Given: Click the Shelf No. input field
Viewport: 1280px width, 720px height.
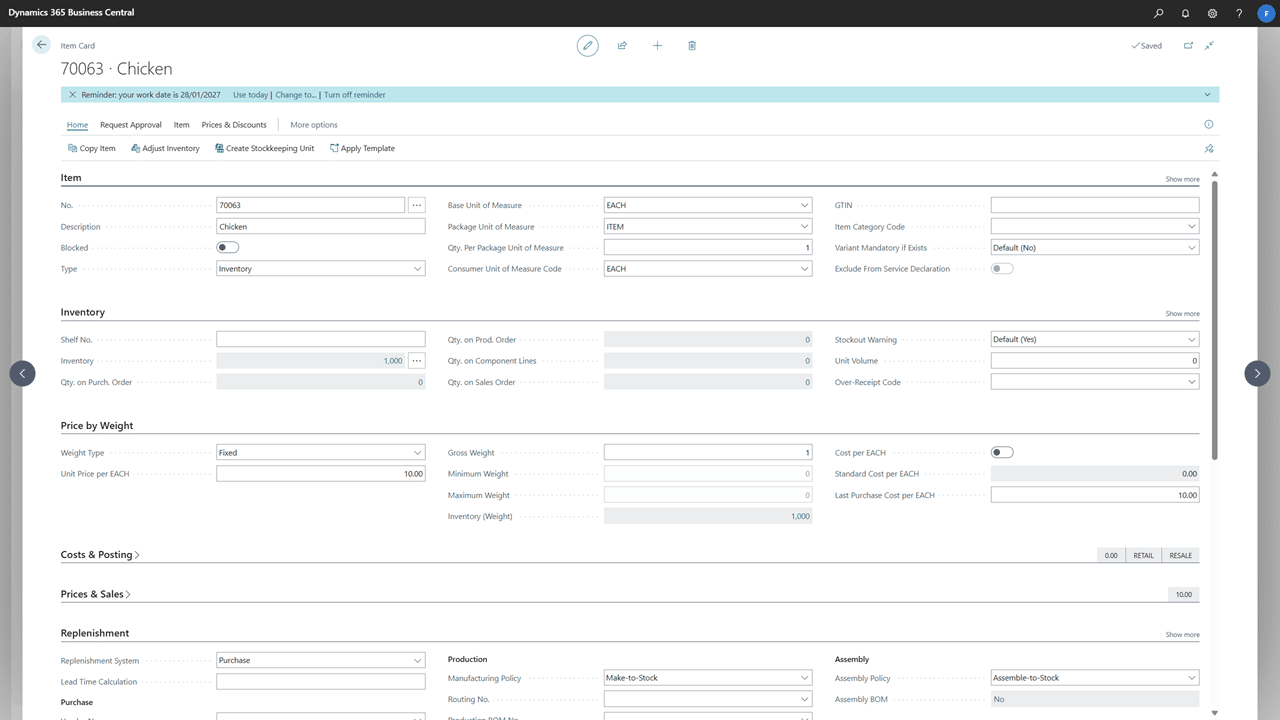Looking at the screenshot, I should (x=320, y=340).
